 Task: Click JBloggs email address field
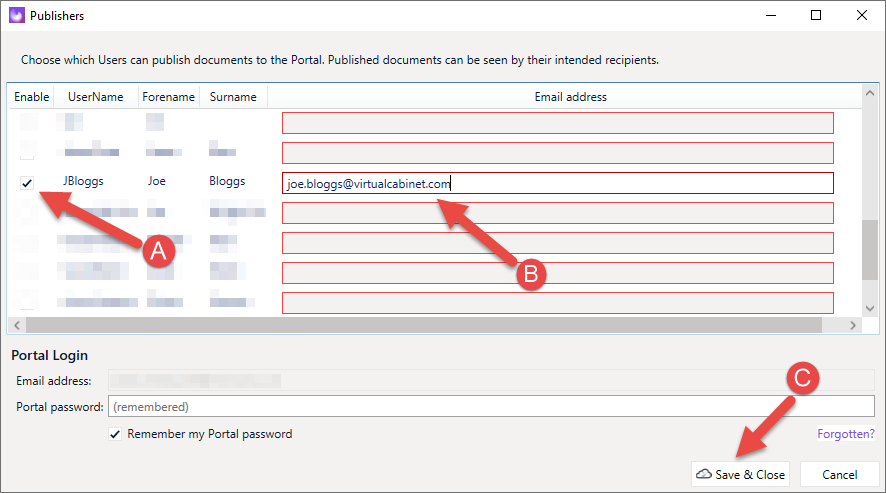coord(558,183)
